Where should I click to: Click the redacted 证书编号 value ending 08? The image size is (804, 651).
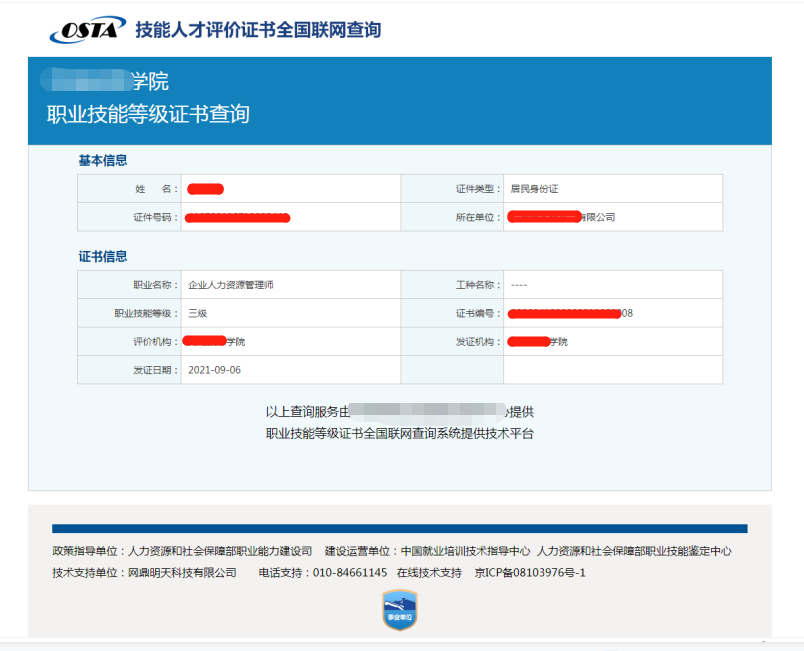tap(570, 313)
